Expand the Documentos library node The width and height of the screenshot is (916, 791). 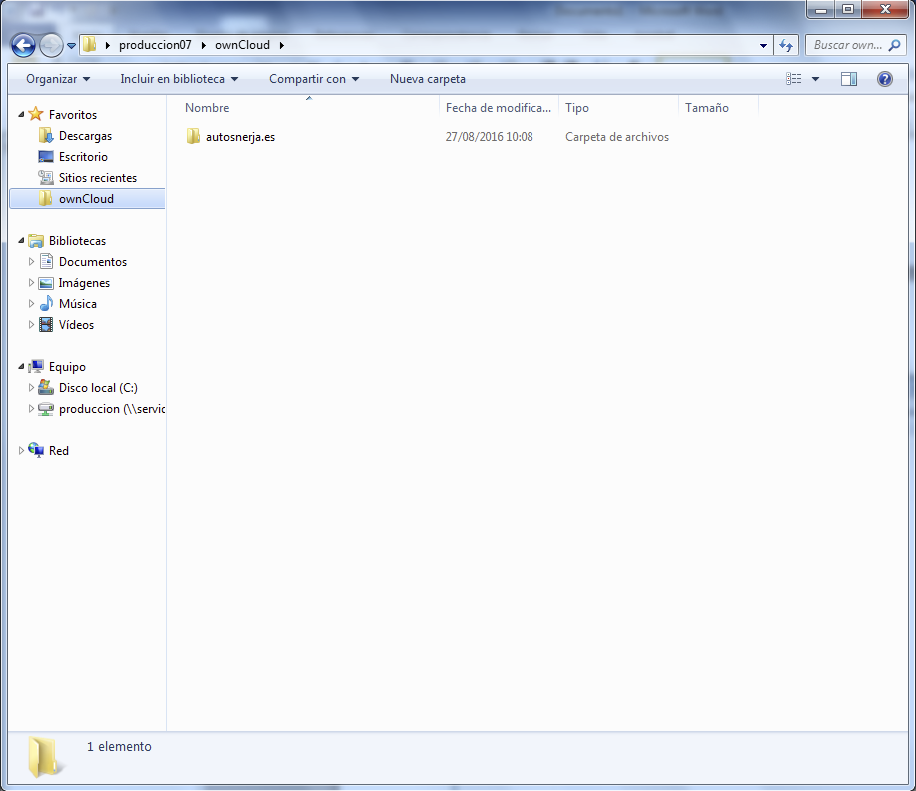pyautogui.click(x=32, y=262)
